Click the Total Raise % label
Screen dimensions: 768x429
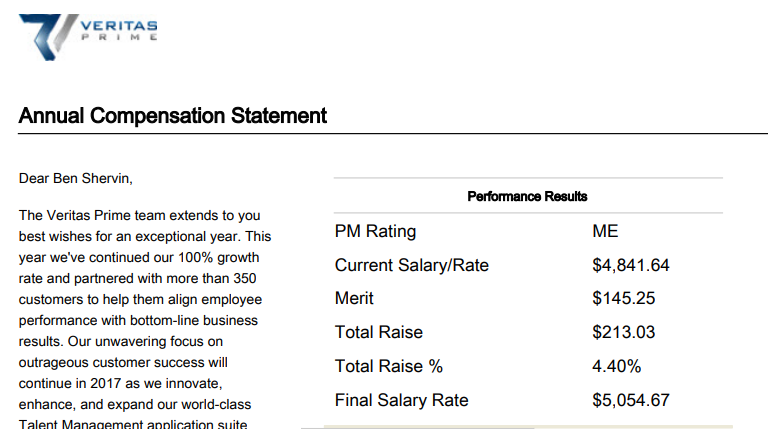389,366
